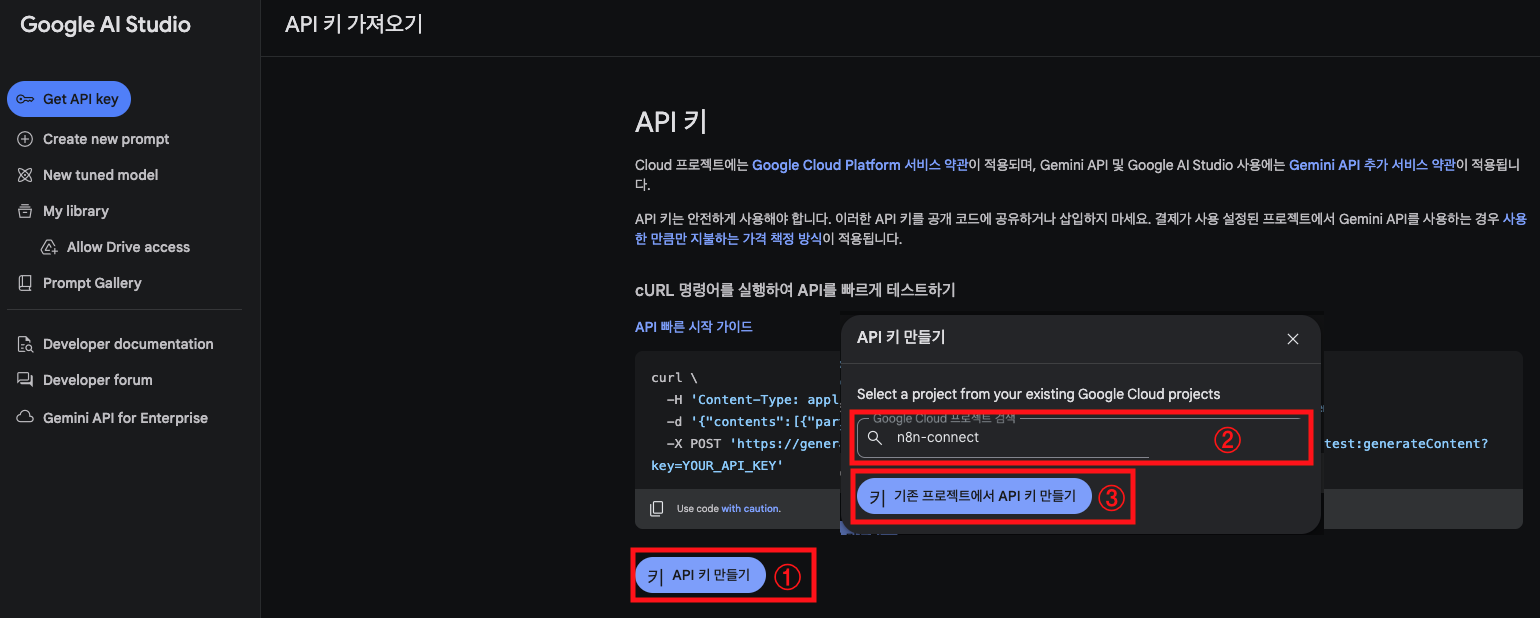This screenshot has height=618, width=1540.
Task: Click the magnifier icon in project search
Action: click(x=875, y=438)
